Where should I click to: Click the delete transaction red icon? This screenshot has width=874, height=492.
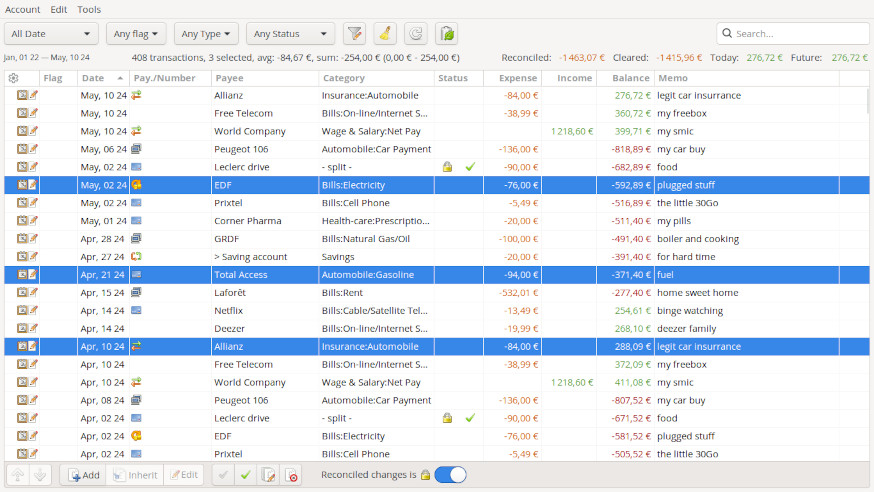[291, 475]
